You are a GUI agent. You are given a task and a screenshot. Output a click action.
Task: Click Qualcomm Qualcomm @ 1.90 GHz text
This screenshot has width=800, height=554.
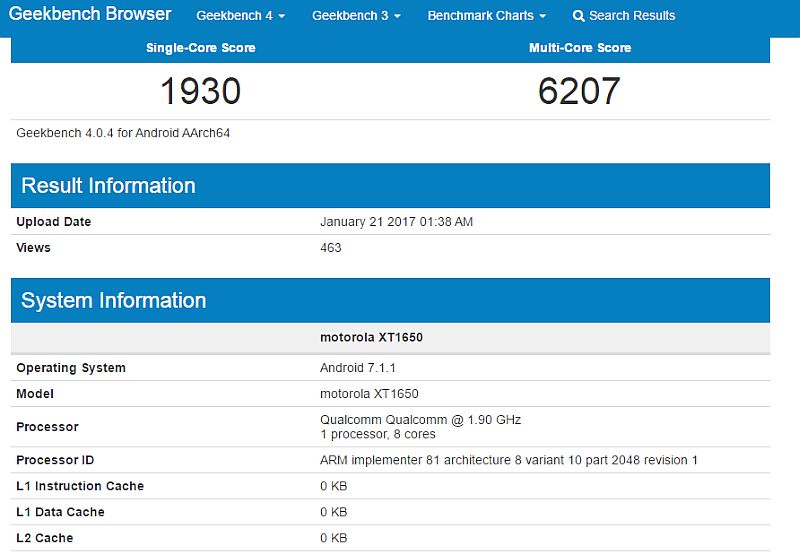[x=420, y=420]
